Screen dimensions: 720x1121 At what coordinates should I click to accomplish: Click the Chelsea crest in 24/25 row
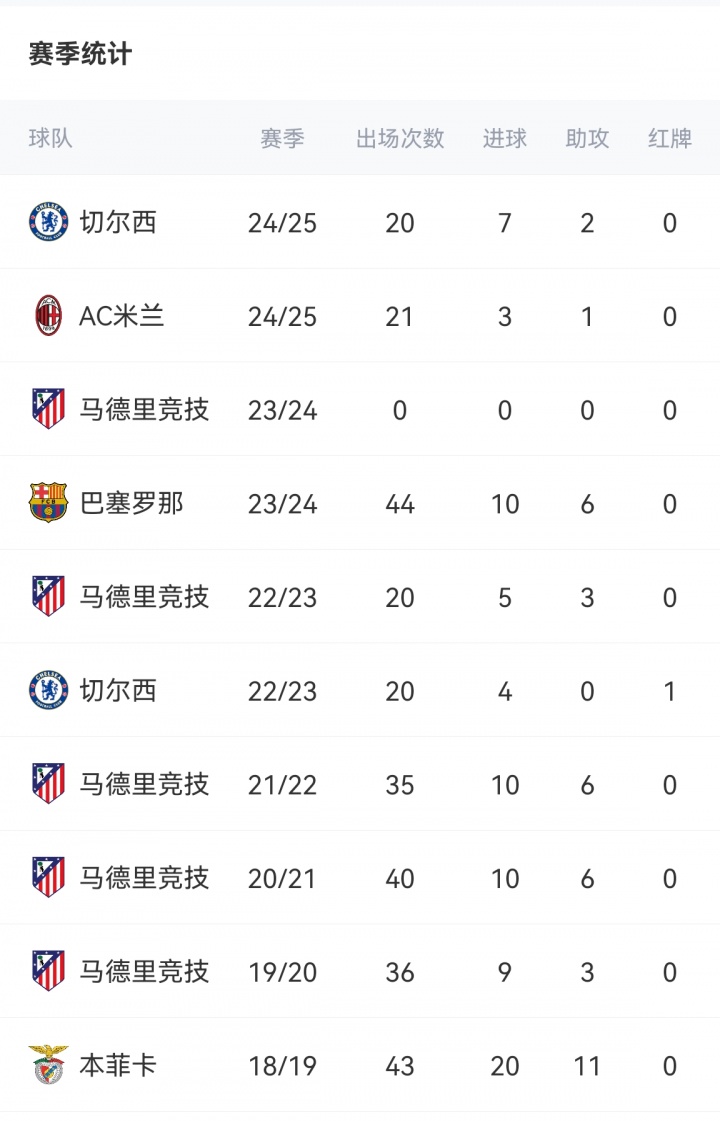point(48,222)
